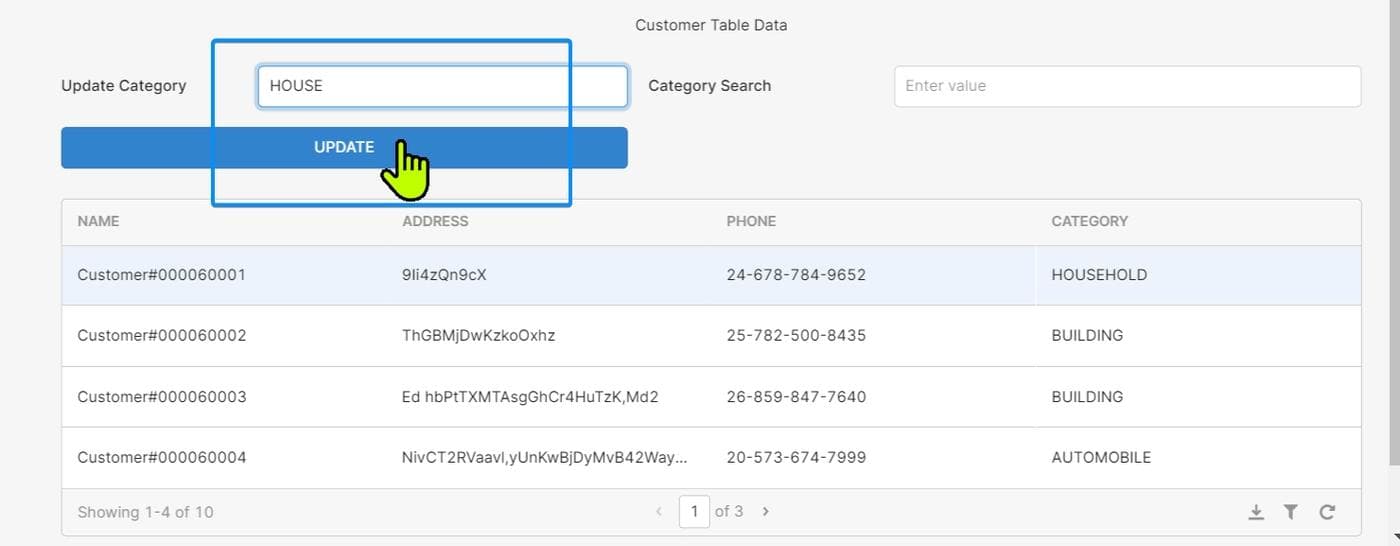The height and width of the screenshot is (546, 1400).
Task: Select the Customer#000060003 name cell
Action: coord(161,397)
